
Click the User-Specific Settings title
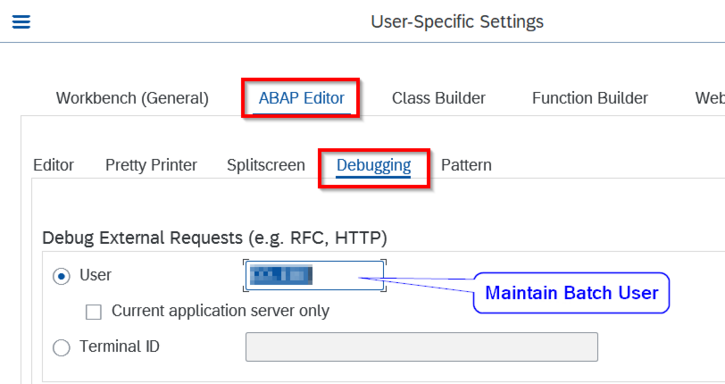point(457,22)
